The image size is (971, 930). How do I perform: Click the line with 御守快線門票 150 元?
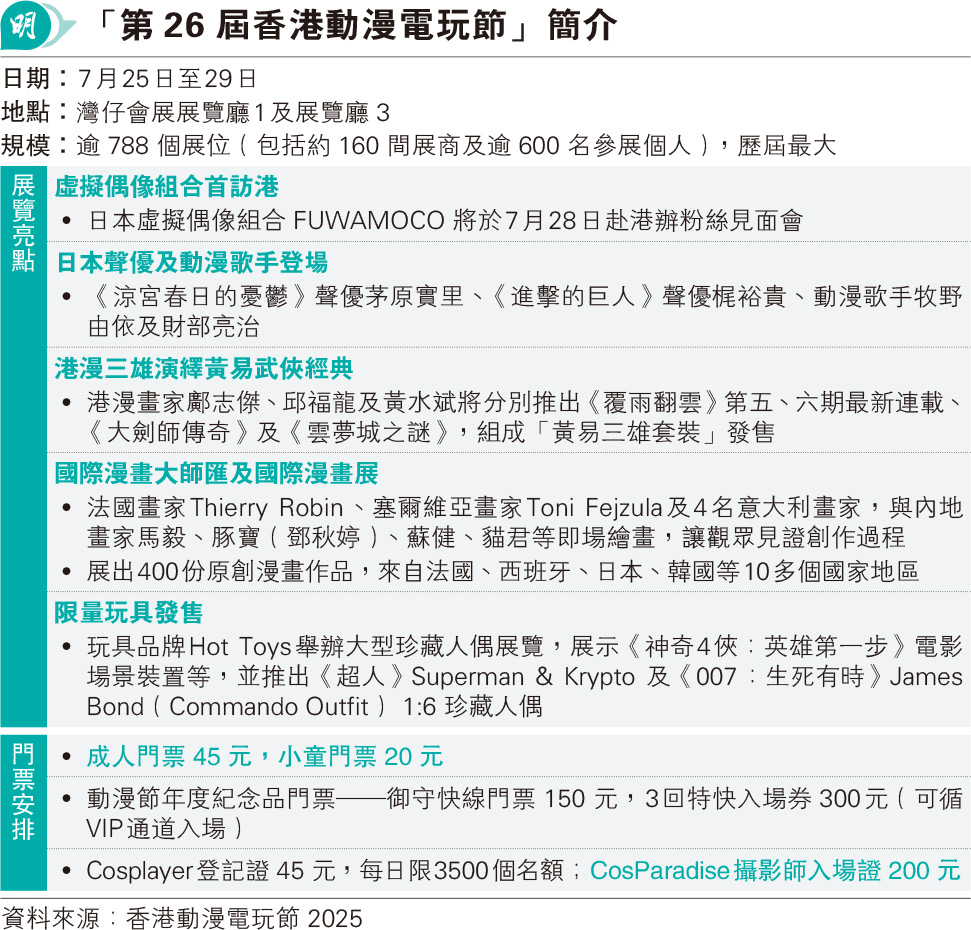525,799
